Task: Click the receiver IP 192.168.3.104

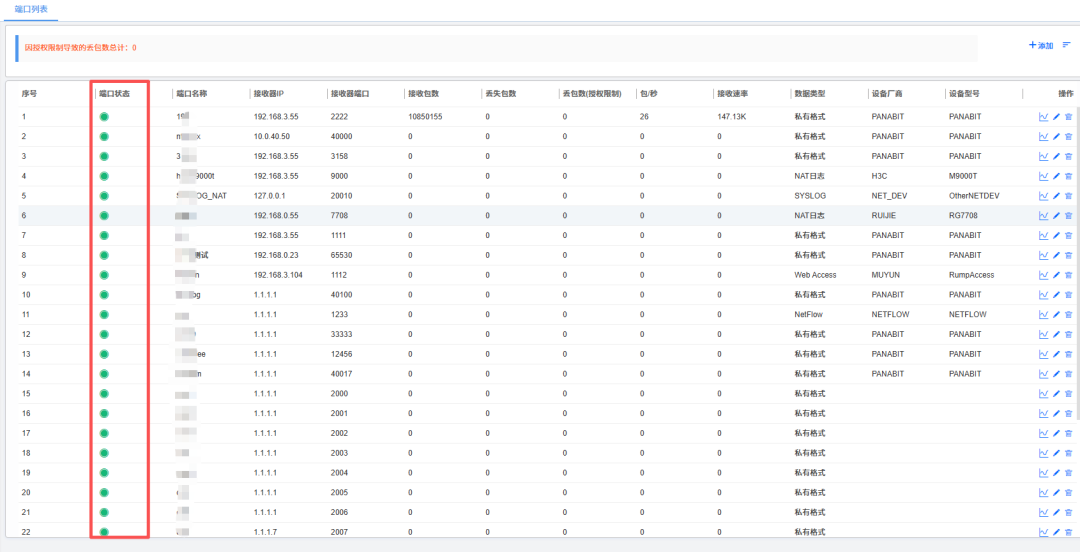Action: click(x=278, y=276)
